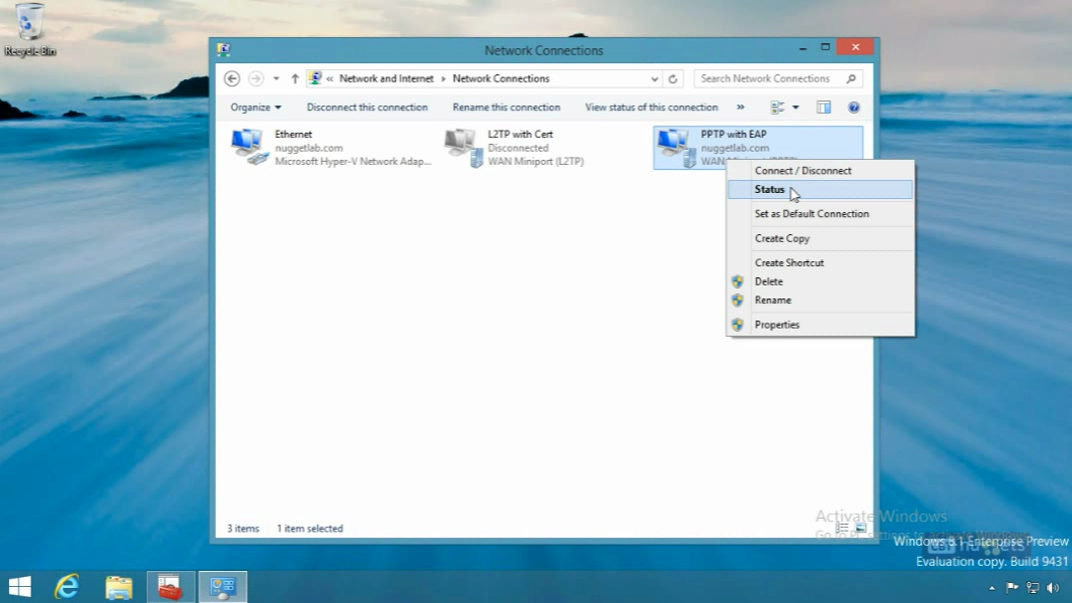Toggle the preview pane

pyautogui.click(x=823, y=107)
